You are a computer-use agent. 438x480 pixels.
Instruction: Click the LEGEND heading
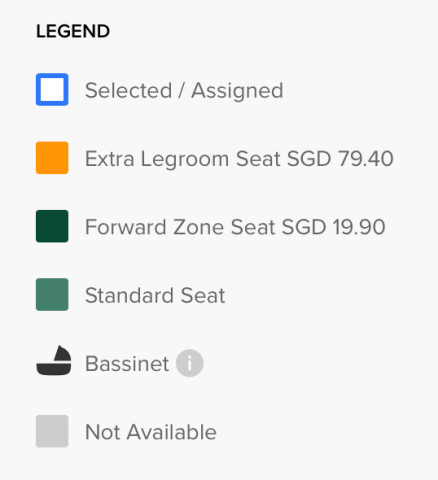(73, 31)
